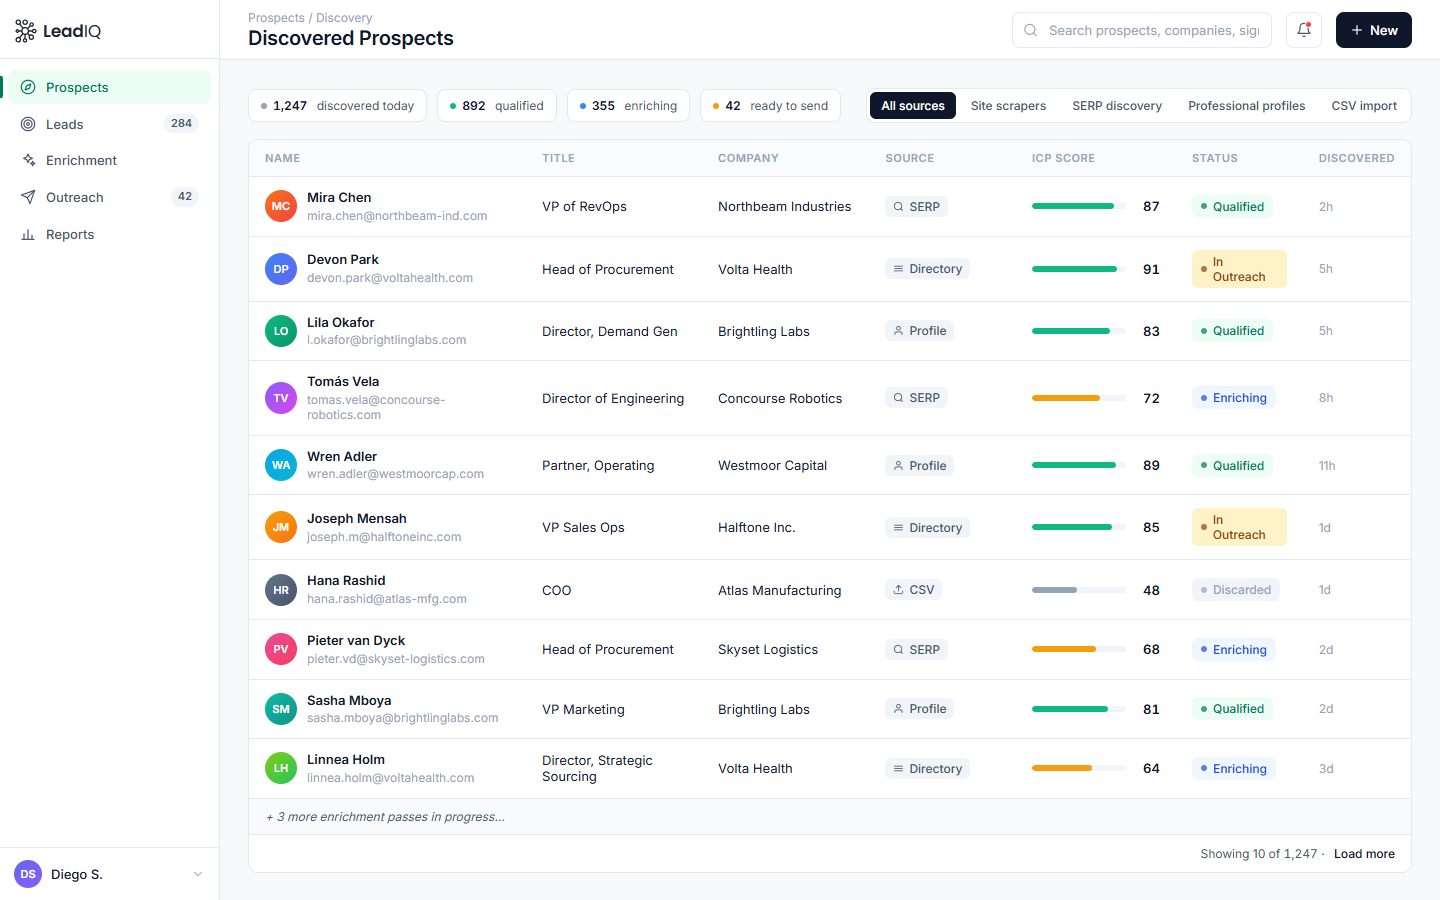Click Directory source badge for Devon Park

point(927,269)
